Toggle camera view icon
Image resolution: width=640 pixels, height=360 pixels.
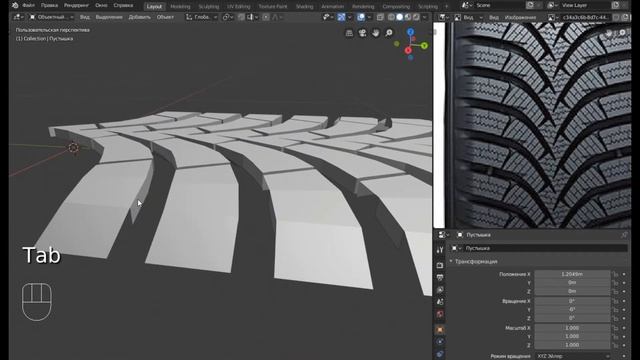click(362, 33)
